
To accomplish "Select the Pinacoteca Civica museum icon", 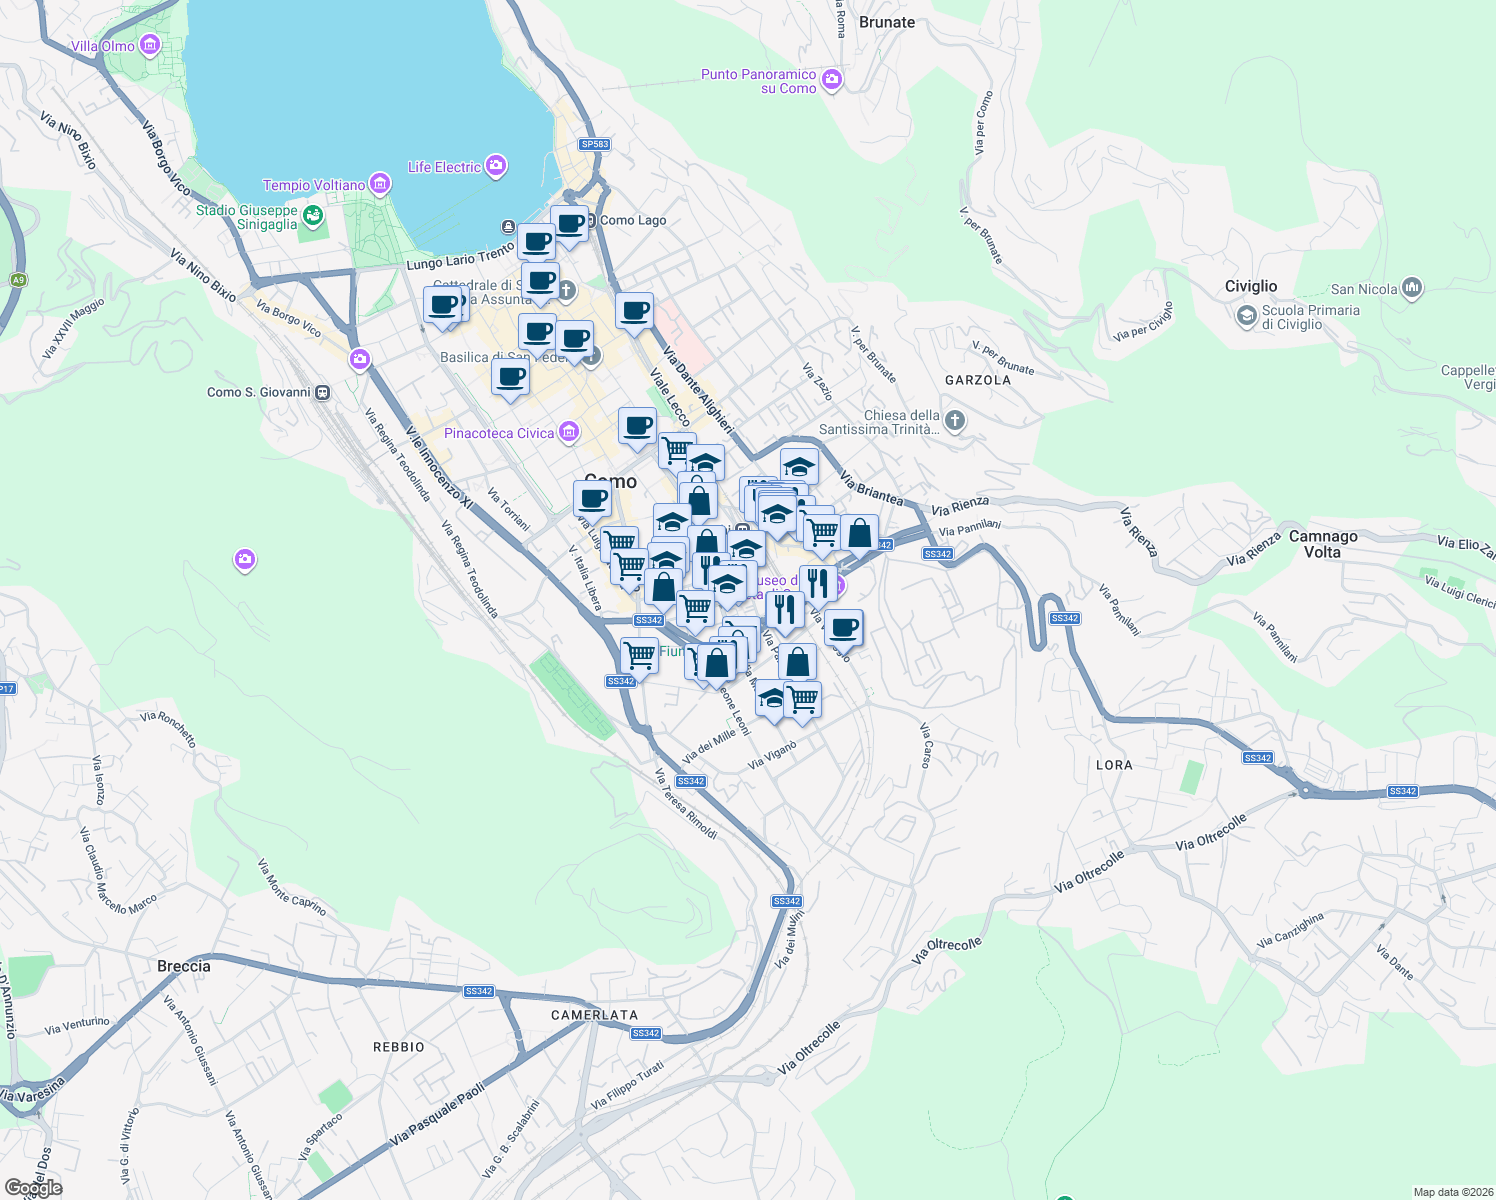I will (568, 432).
